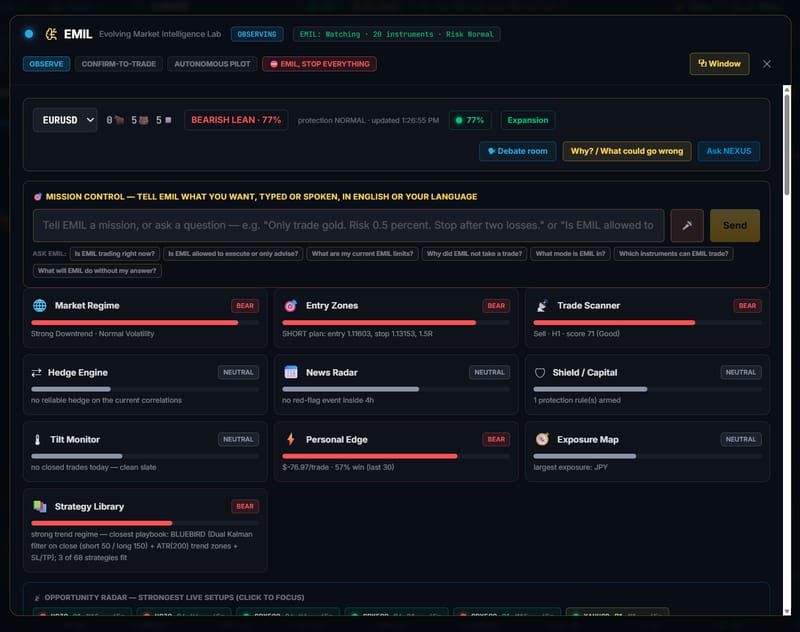
Task: Click the panel's vertical scrollbar
Action: pyautogui.click(x=787, y=145)
